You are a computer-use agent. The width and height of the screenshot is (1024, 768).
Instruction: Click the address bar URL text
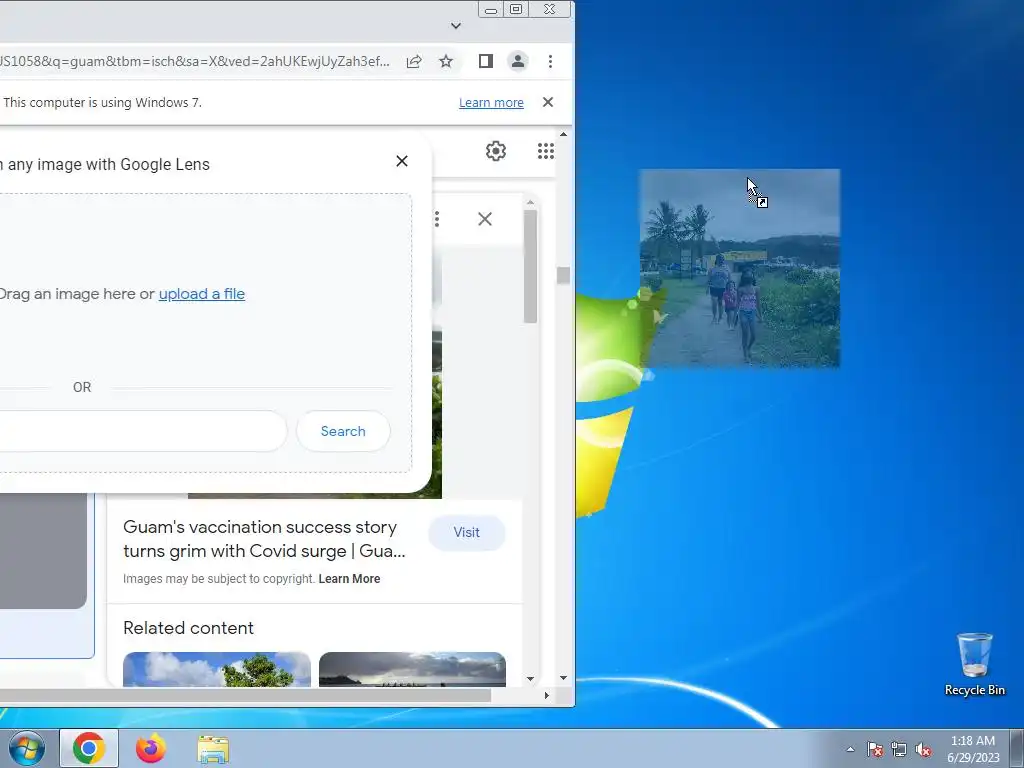(x=195, y=61)
